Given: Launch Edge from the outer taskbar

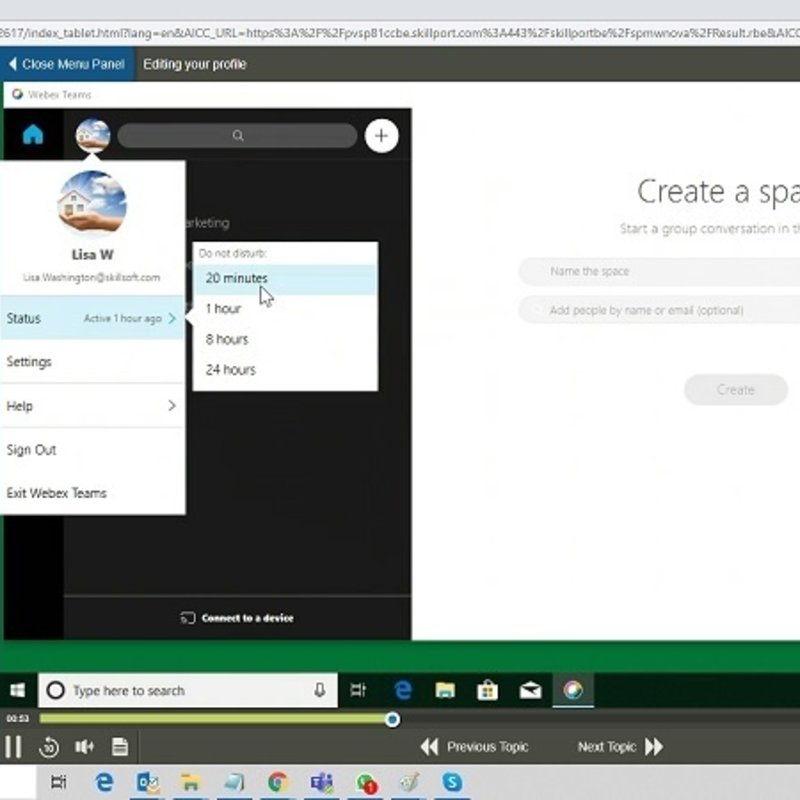Looking at the screenshot, I should 104,782.
